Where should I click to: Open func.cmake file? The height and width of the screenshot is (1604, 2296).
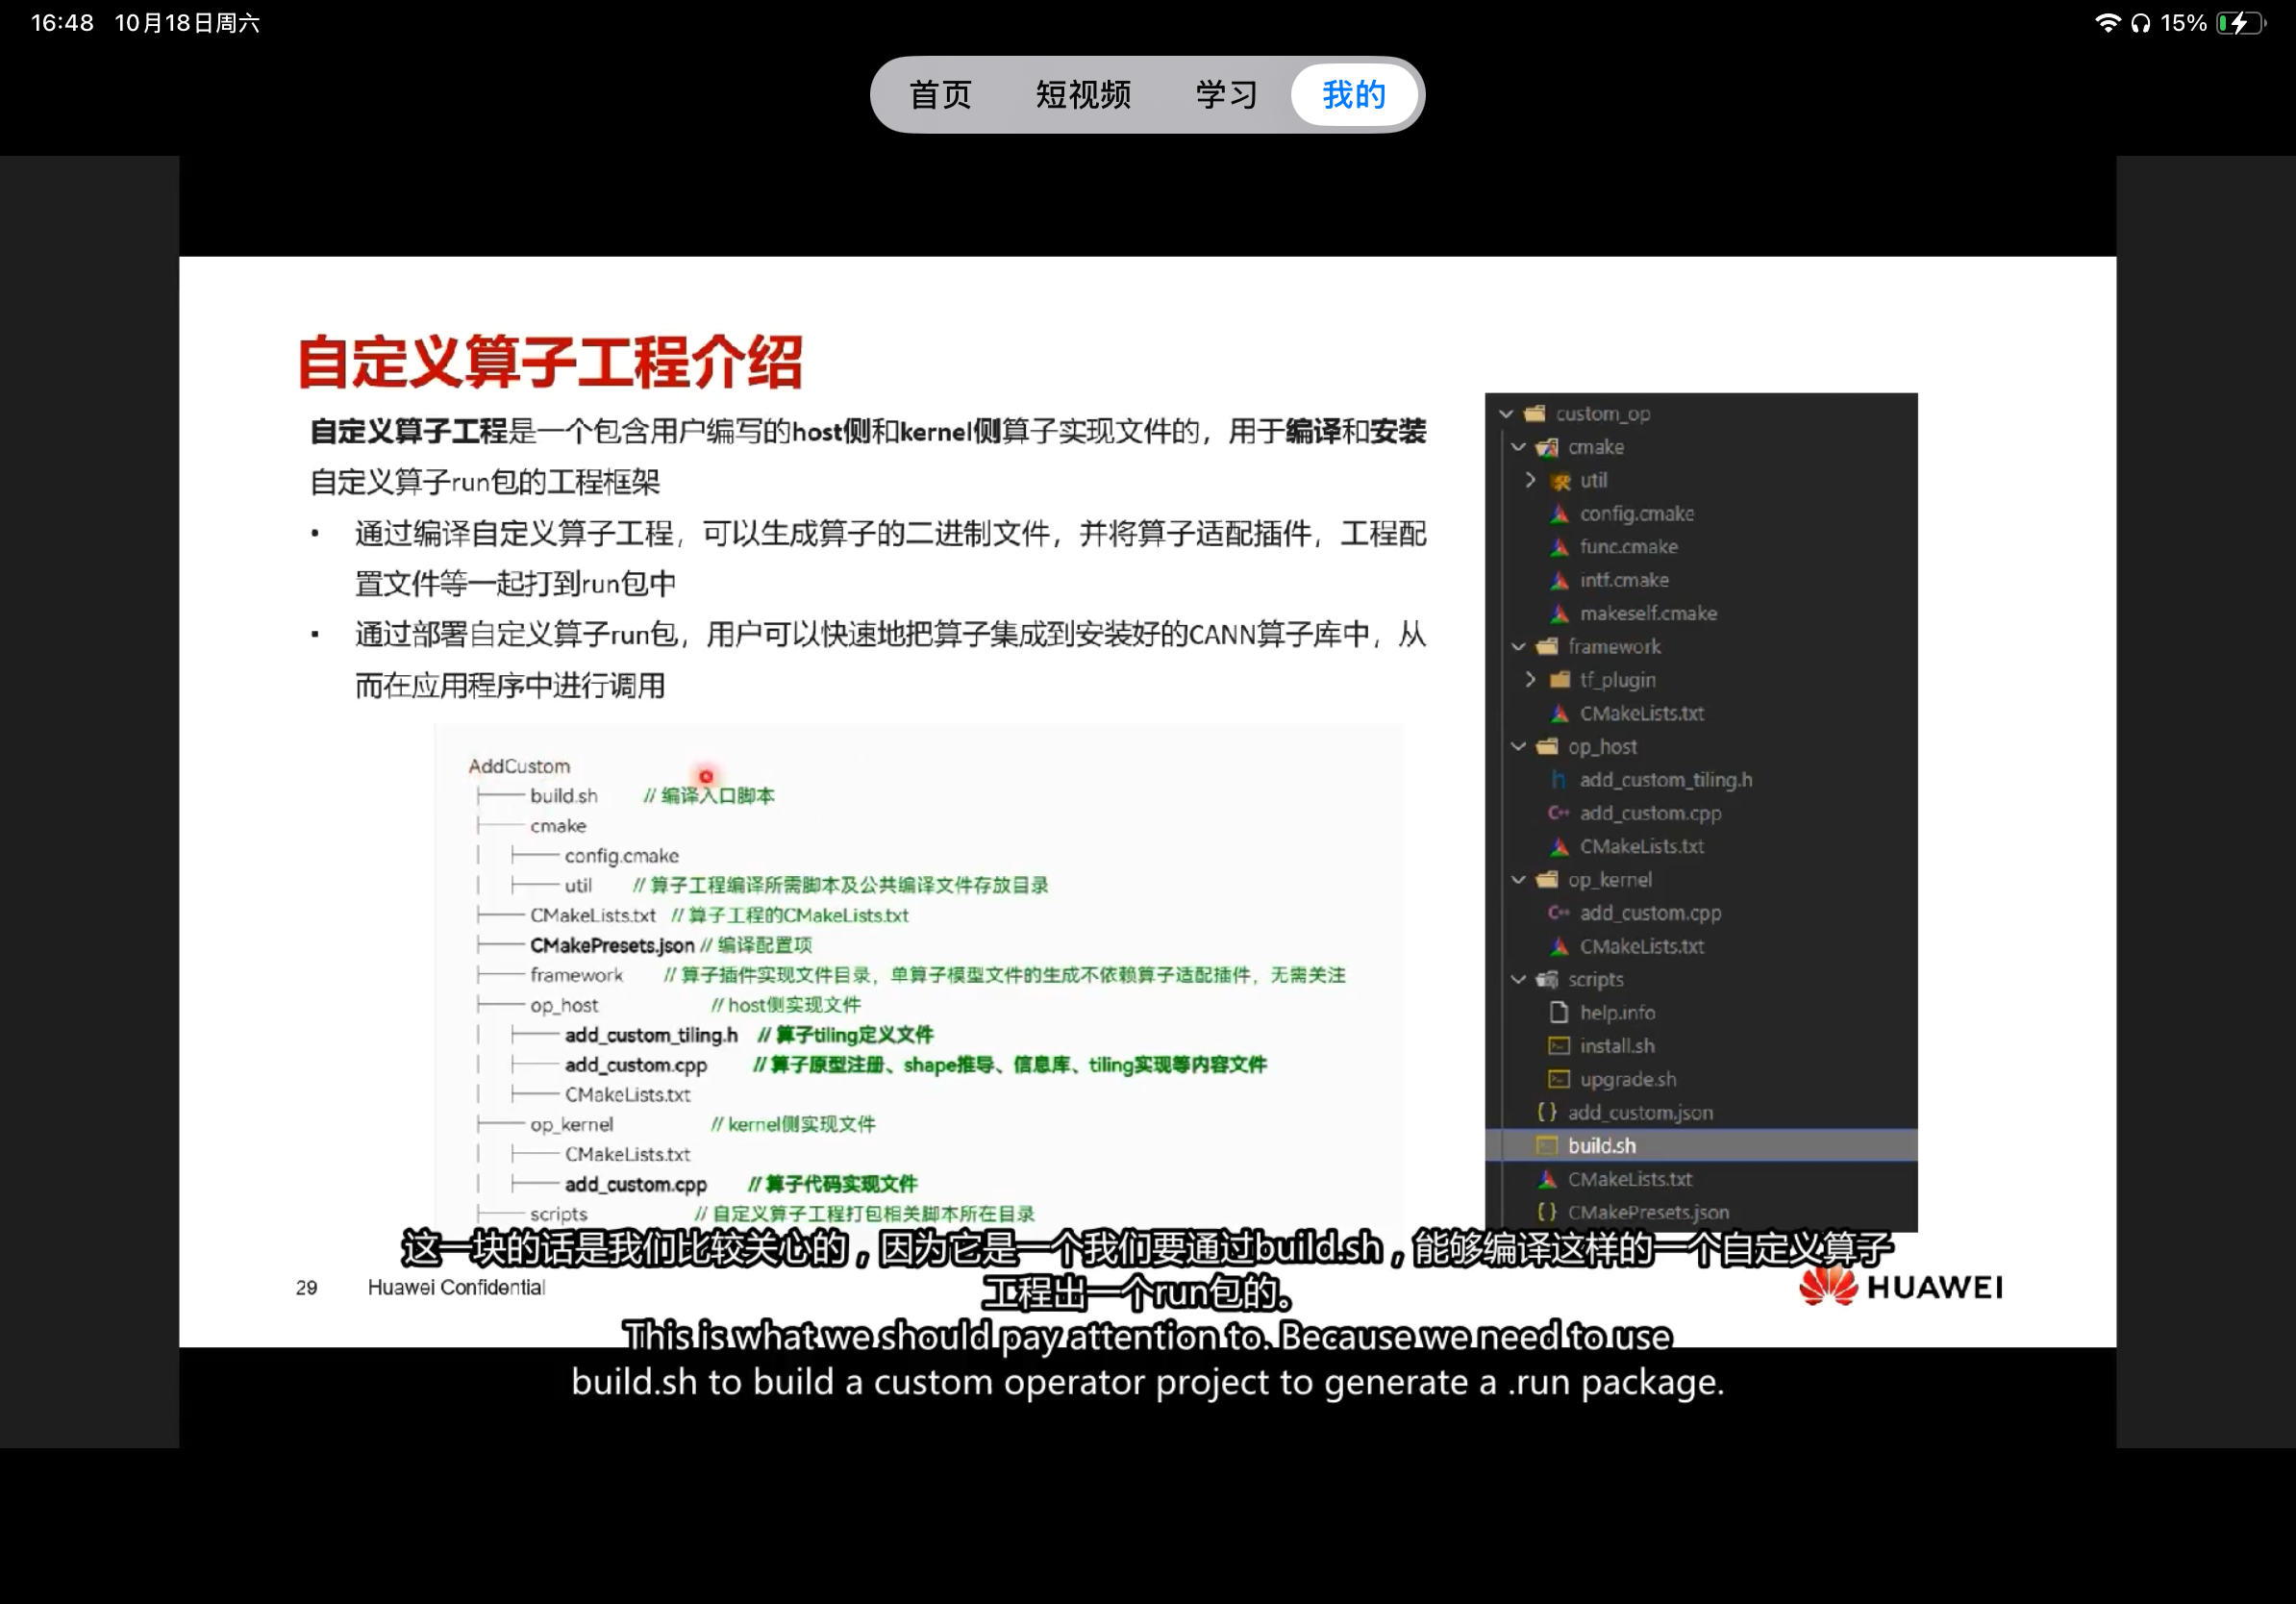pyautogui.click(x=1629, y=547)
